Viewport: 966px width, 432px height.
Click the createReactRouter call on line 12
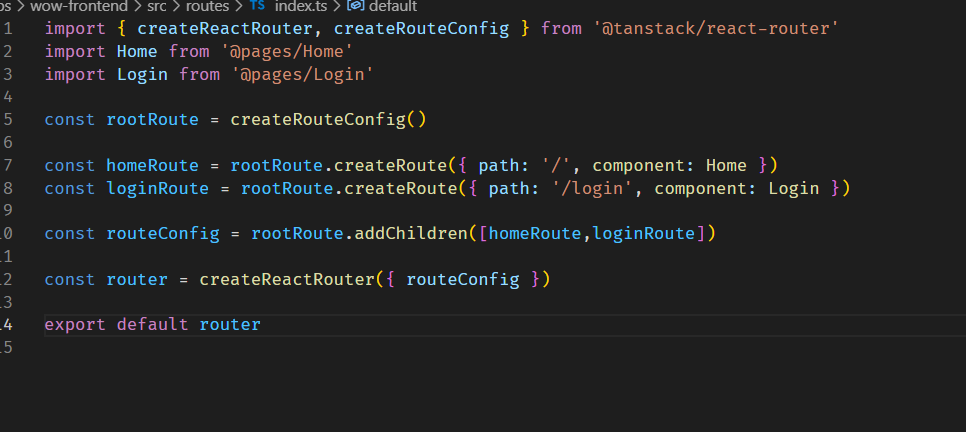[x=286, y=279]
